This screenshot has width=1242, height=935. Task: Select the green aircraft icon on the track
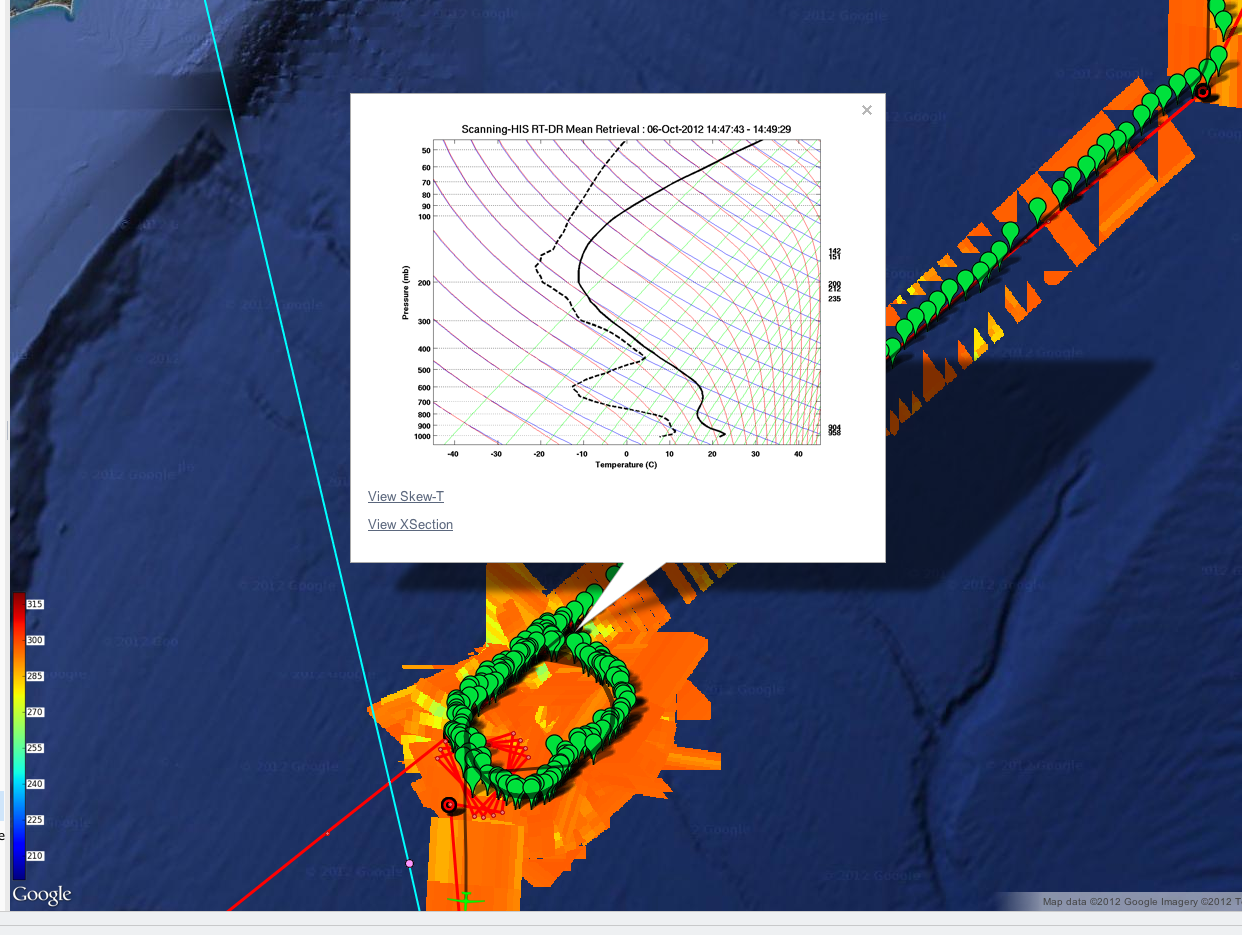pyautogui.click(x=465, y=900)
